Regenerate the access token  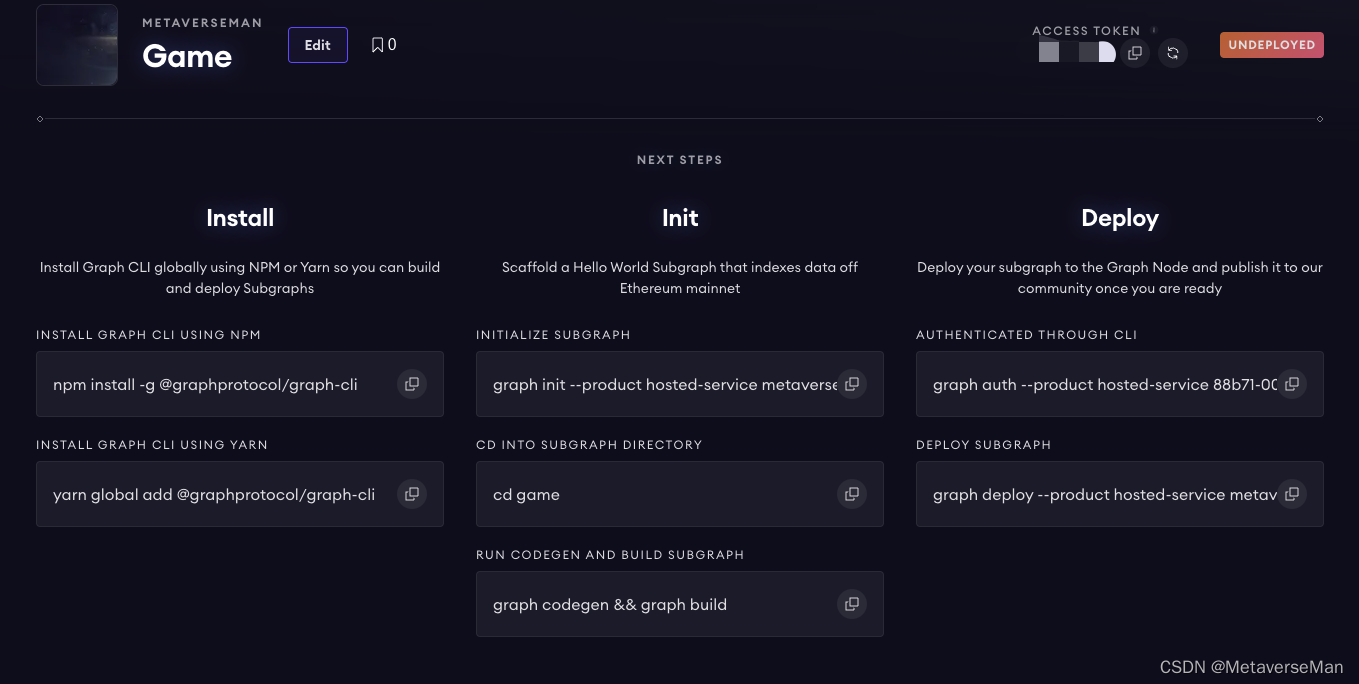[x=1173, y=53]
